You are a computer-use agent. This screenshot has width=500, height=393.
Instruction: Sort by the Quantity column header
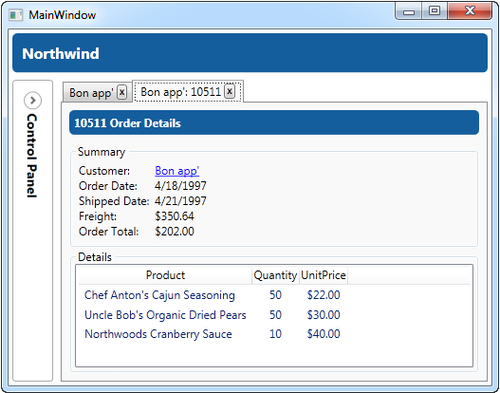tap(275, 275)
